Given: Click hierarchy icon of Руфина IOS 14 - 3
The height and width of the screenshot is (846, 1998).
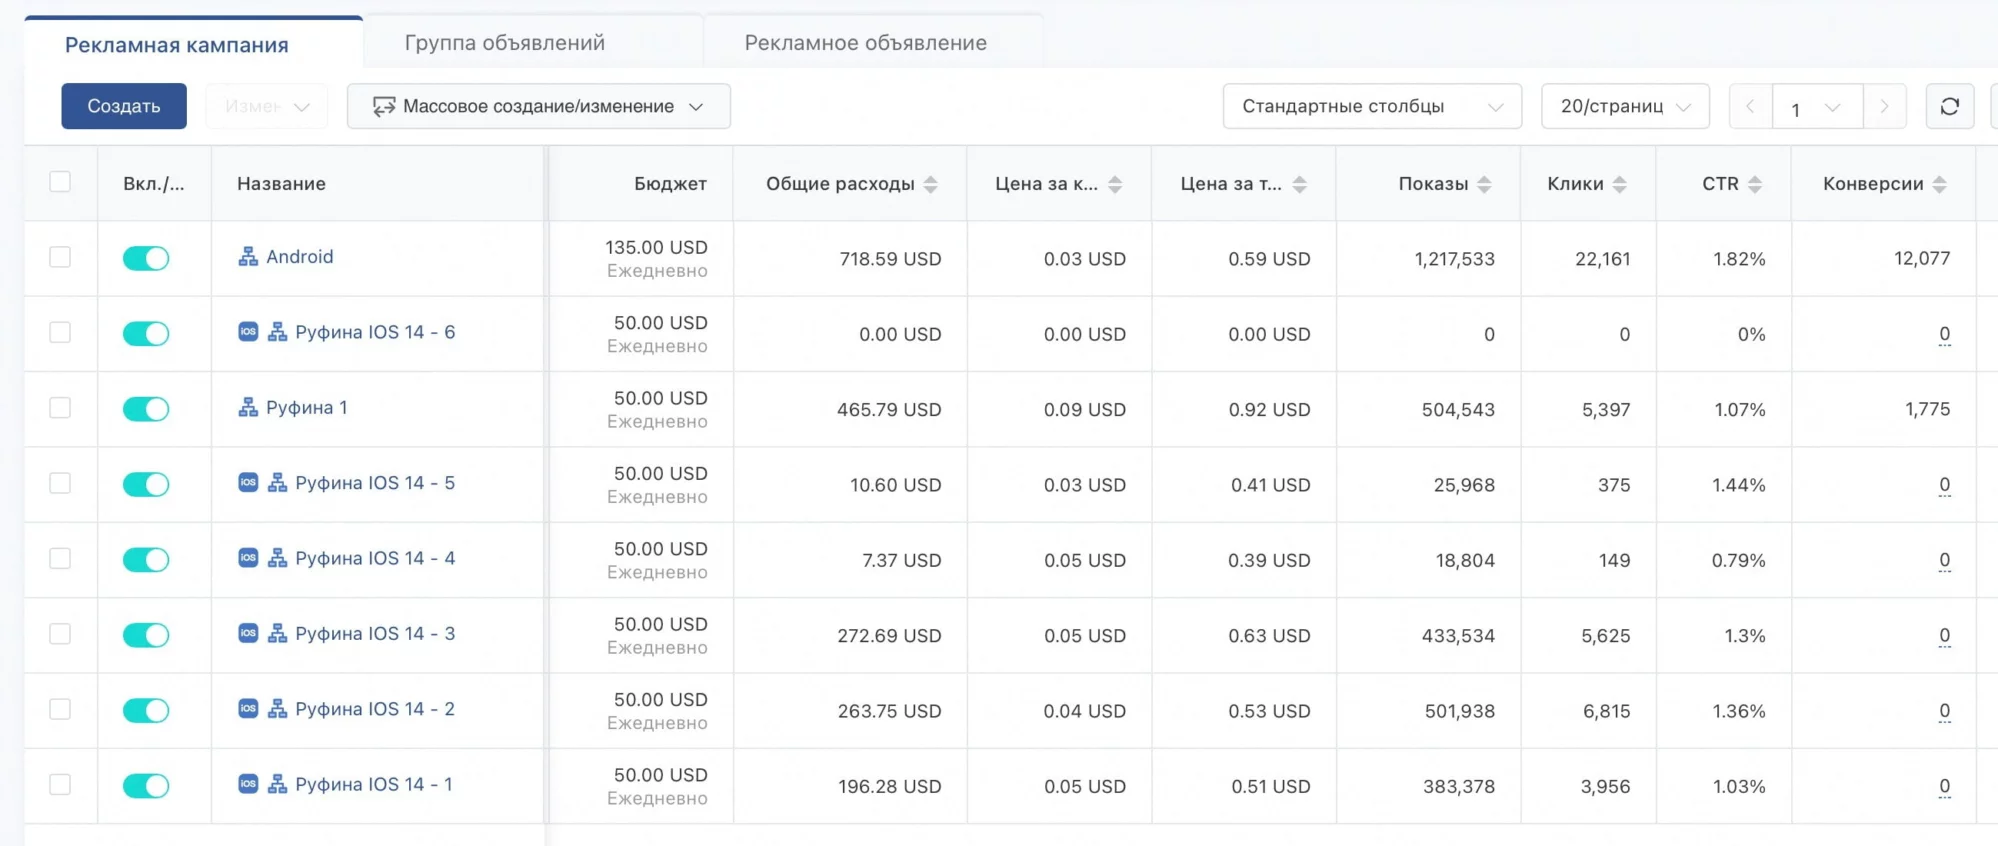Looking at the screenshot, I should pyautogui.click(x=278, y=633).
